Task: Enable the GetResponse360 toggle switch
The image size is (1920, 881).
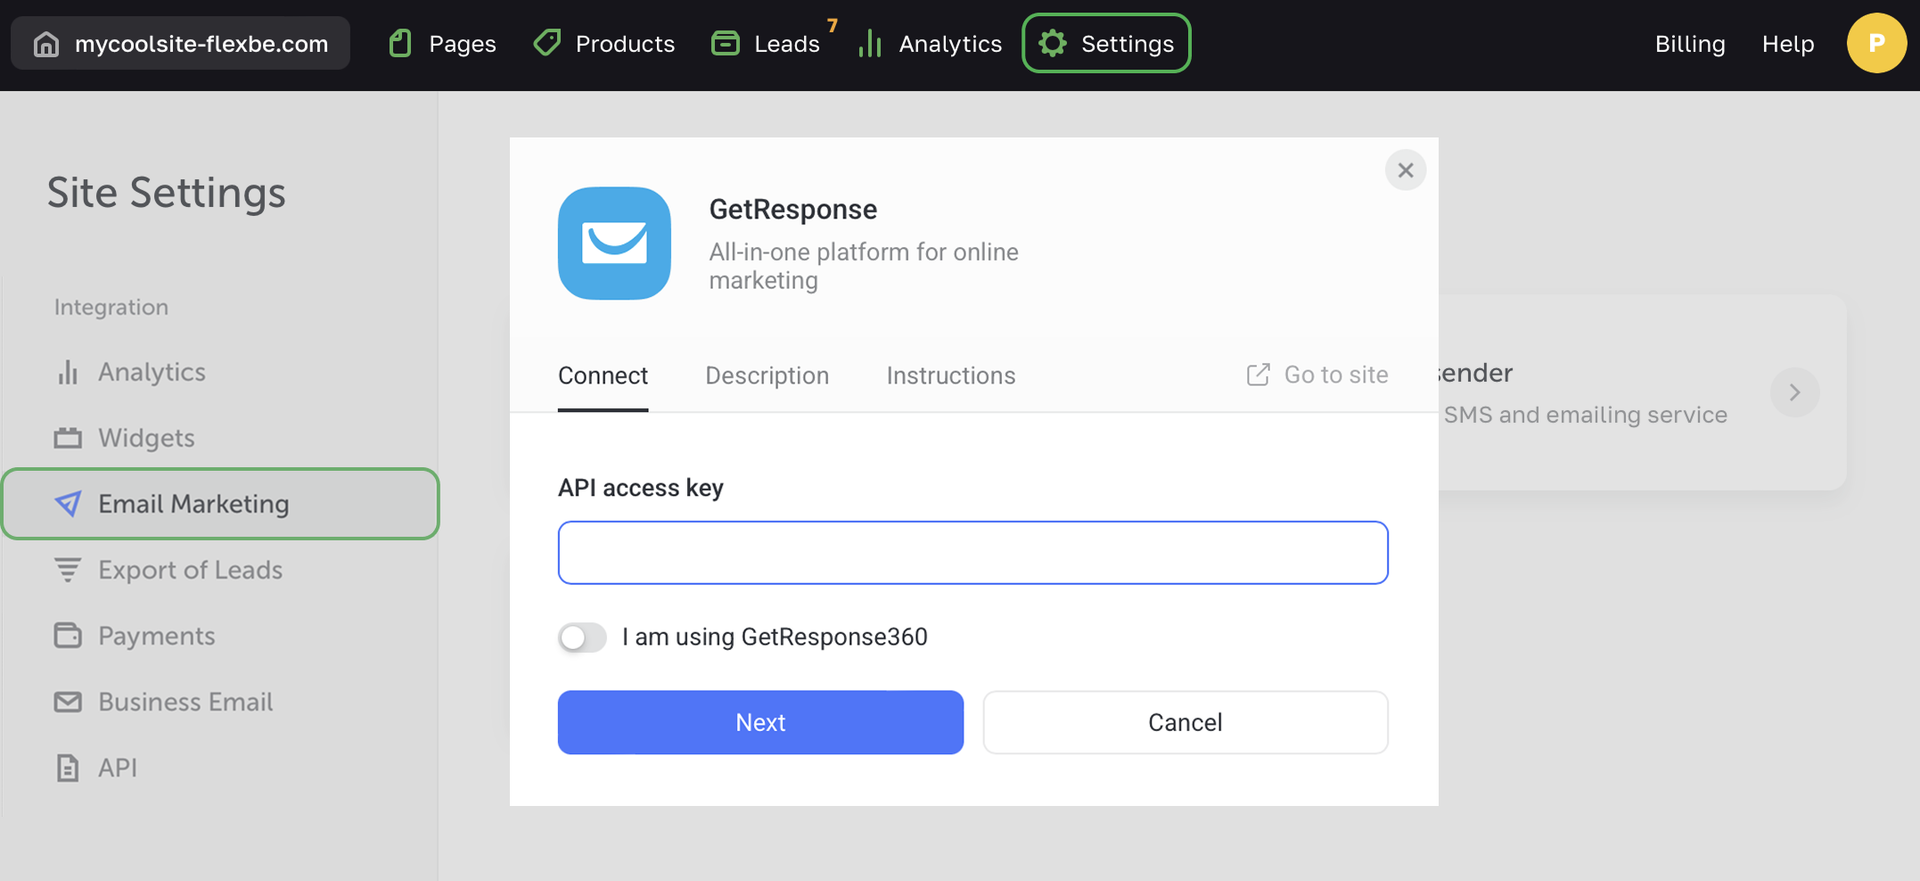Action: (582, 637)
